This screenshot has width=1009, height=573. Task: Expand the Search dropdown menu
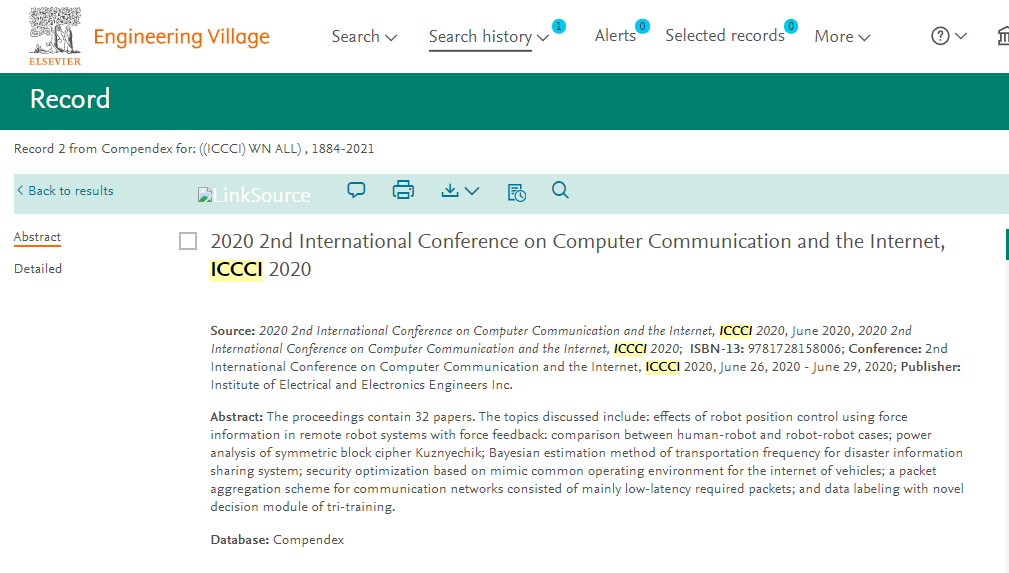click(x=364, y=37)
